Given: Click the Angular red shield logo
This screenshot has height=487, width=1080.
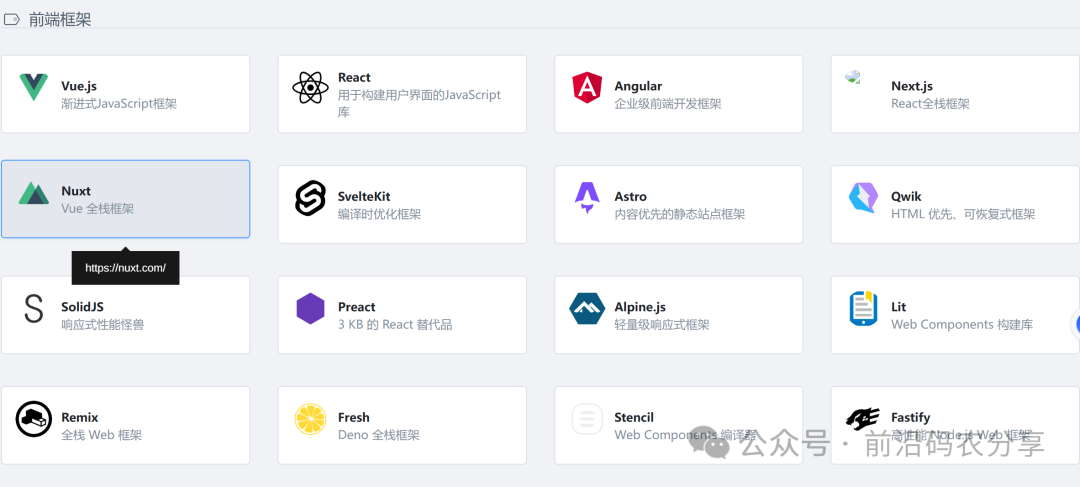Looking at the screenshot, I should 587,87.
